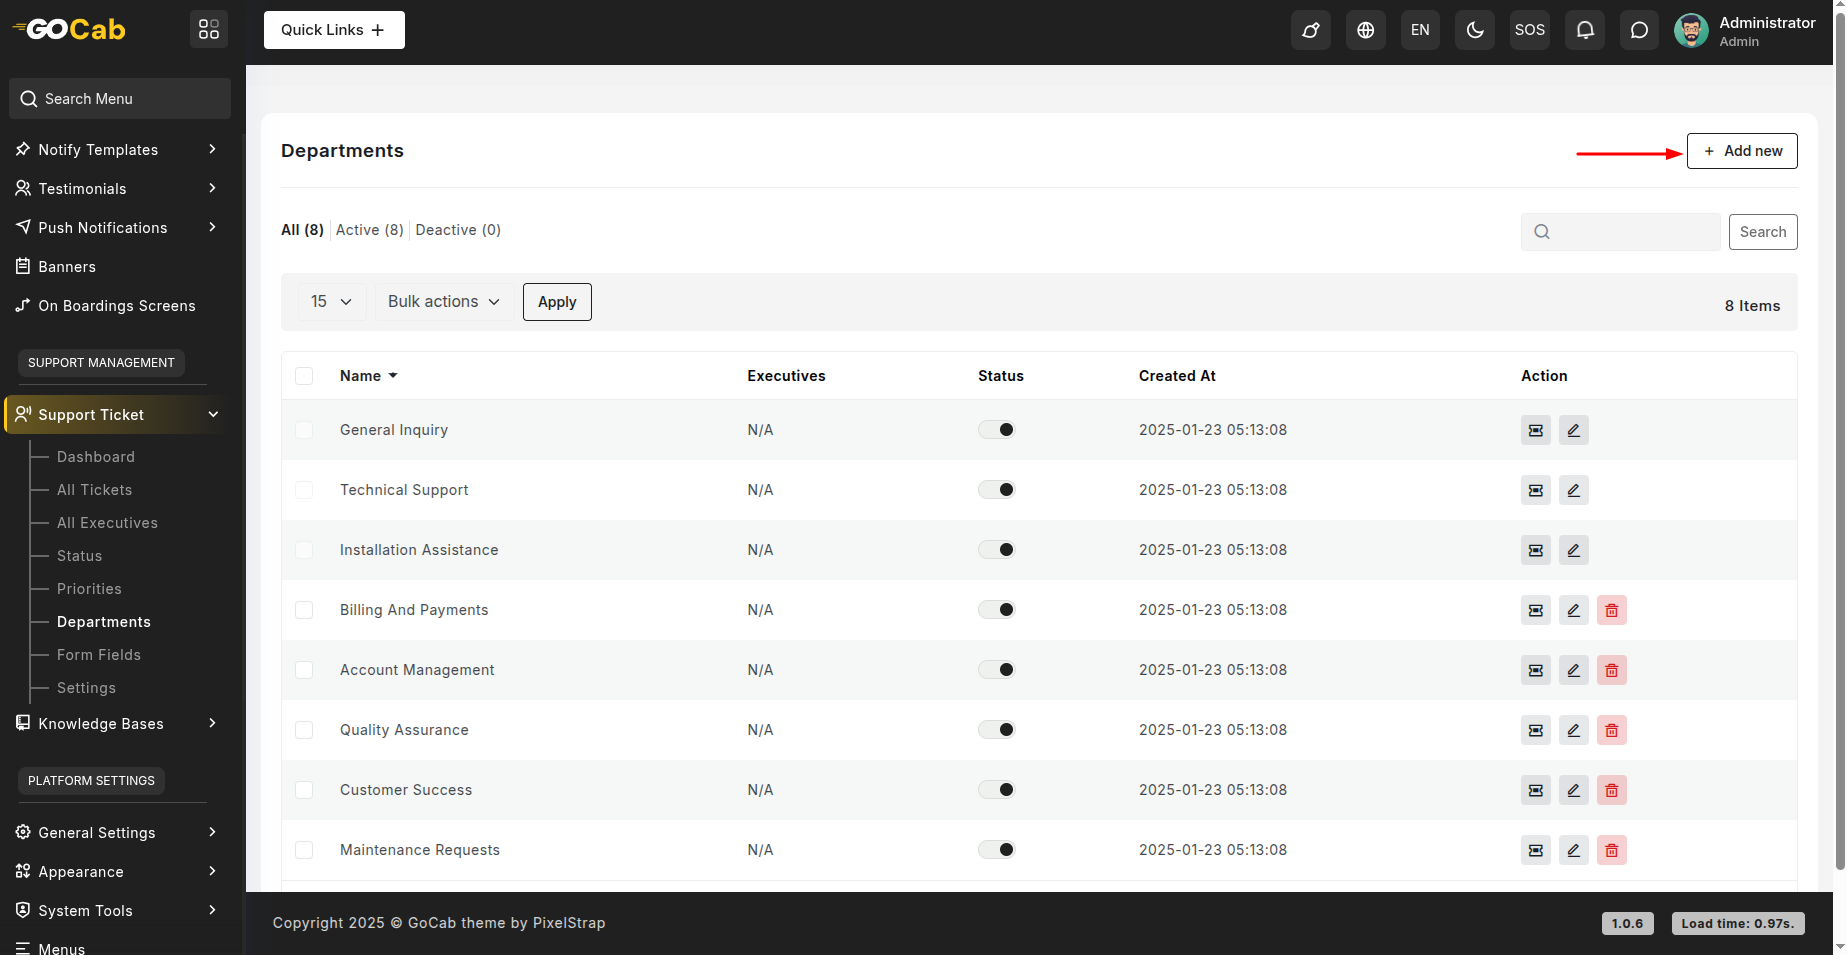Toggle status of Quality Assurance department
The width and height of the screenshot is (1847, 955).
[x=996, y=730]
